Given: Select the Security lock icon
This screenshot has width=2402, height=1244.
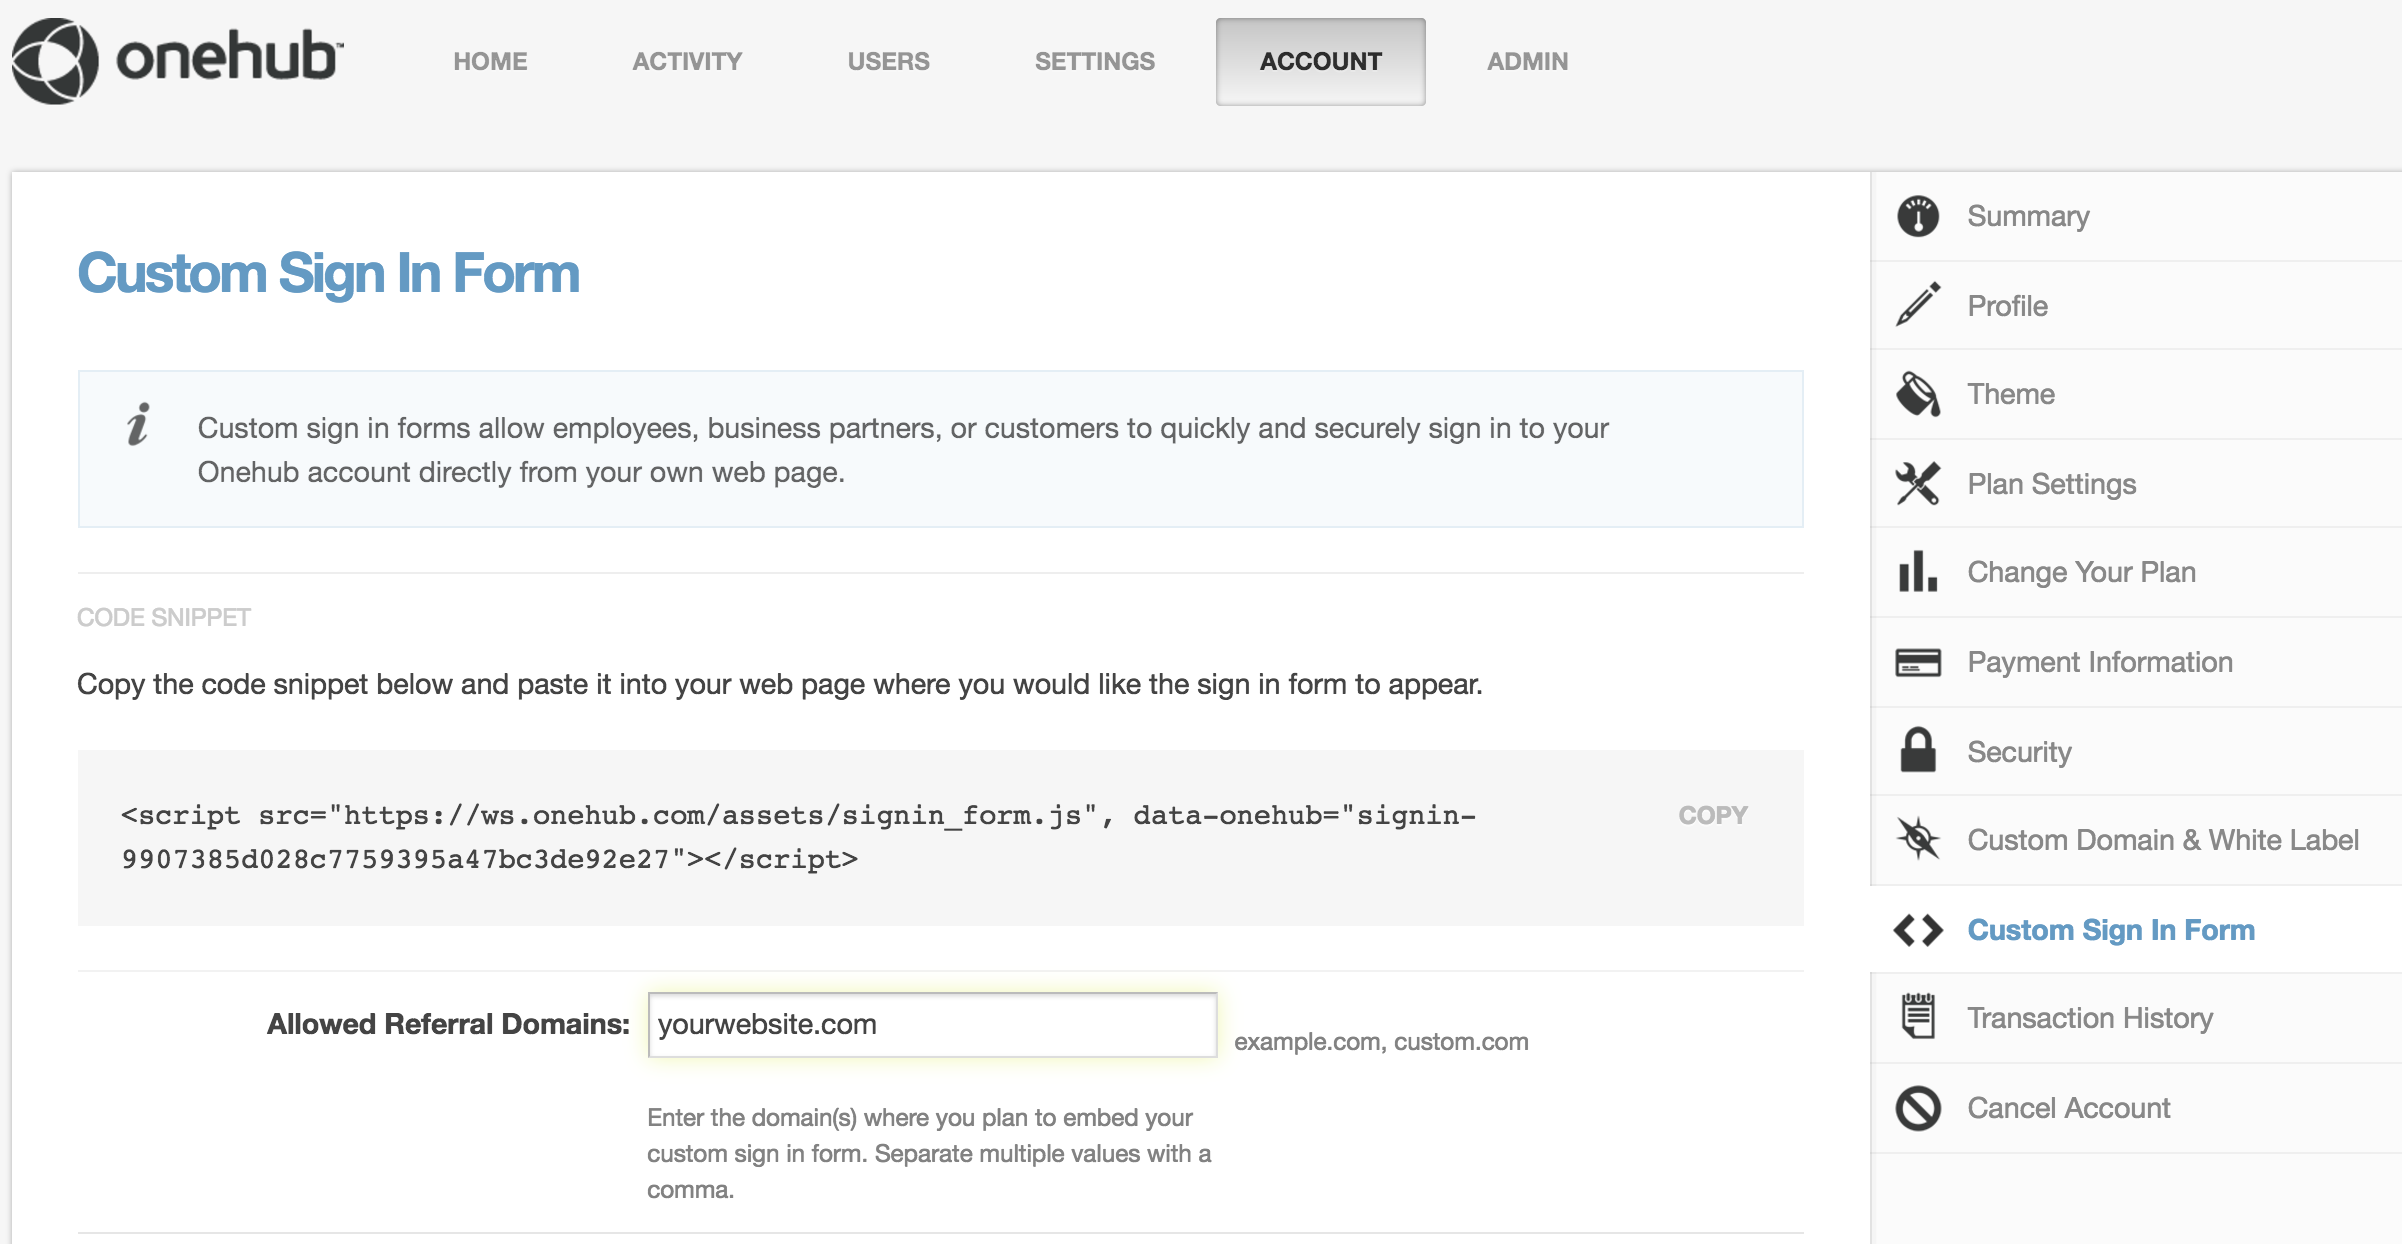Looking at the screenshot, I should 1918,749.
